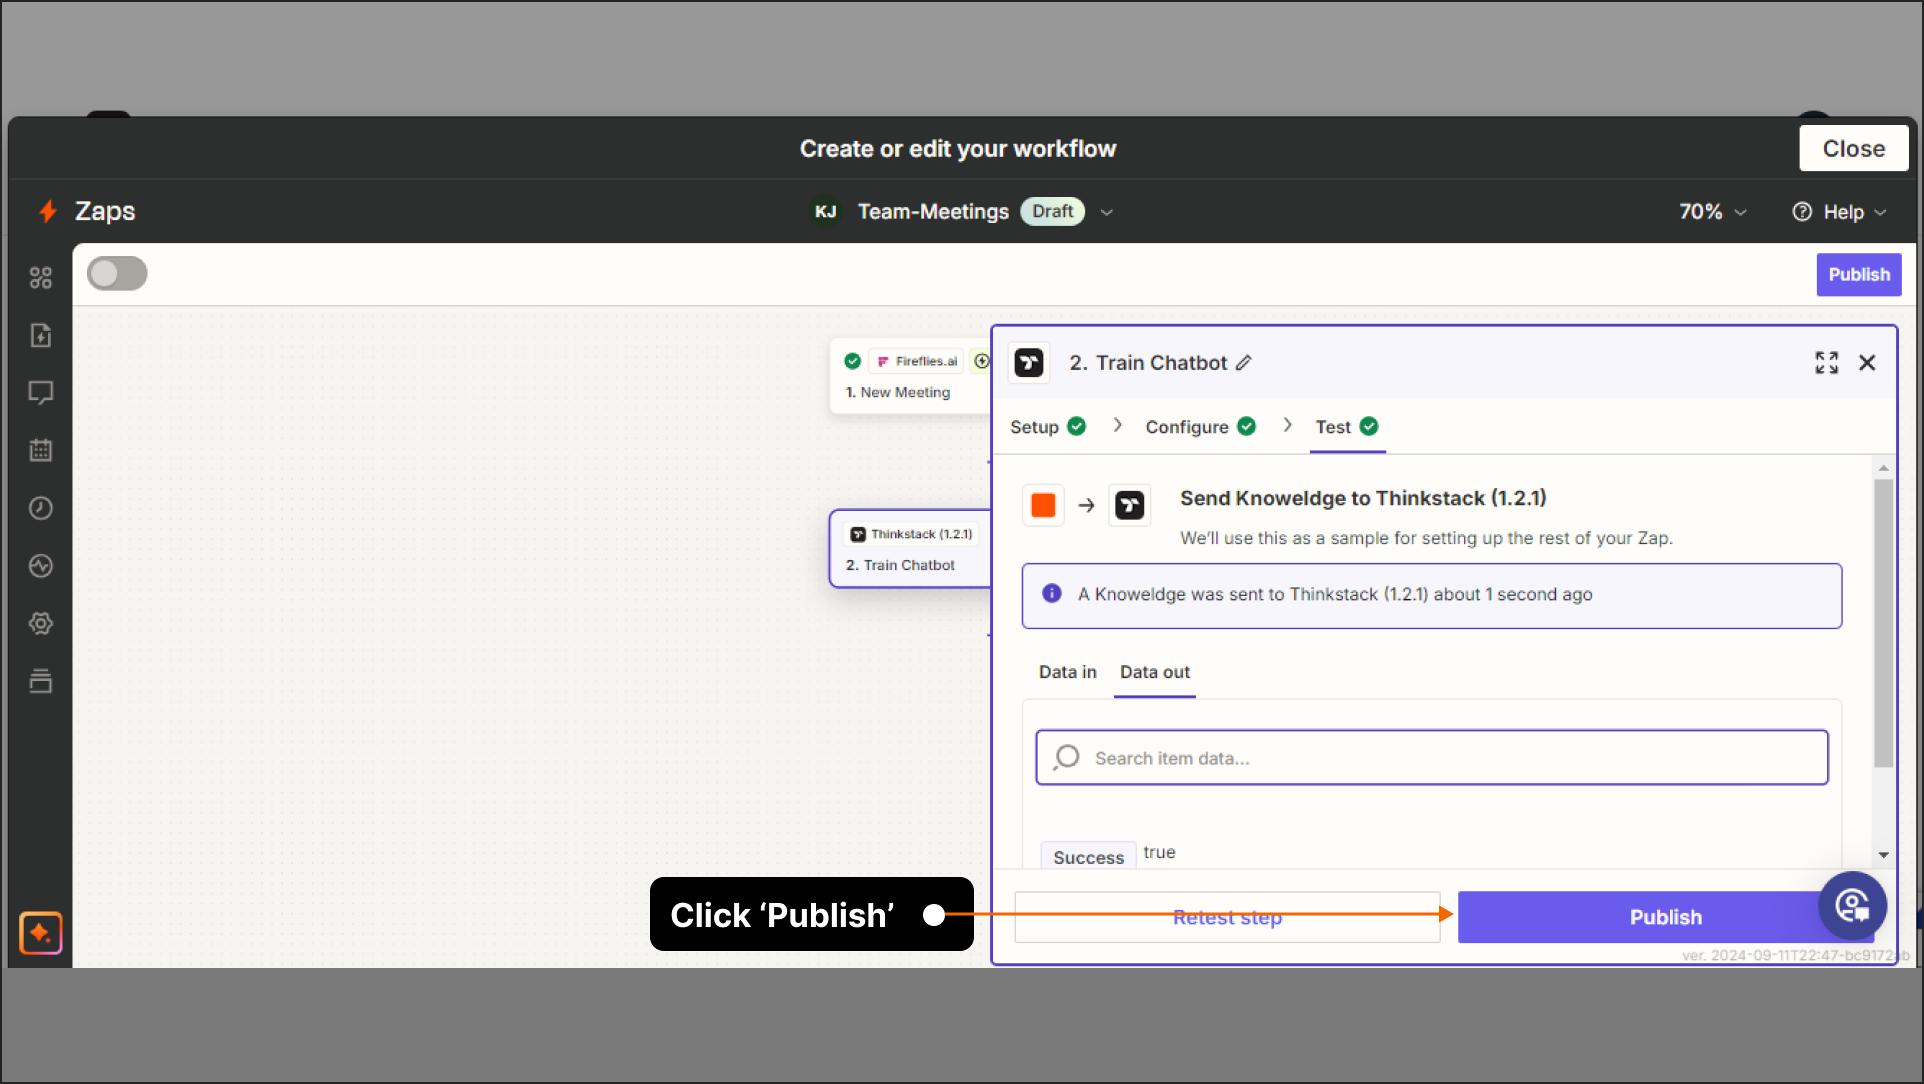Click the orange source app icon

point(1043,505)
